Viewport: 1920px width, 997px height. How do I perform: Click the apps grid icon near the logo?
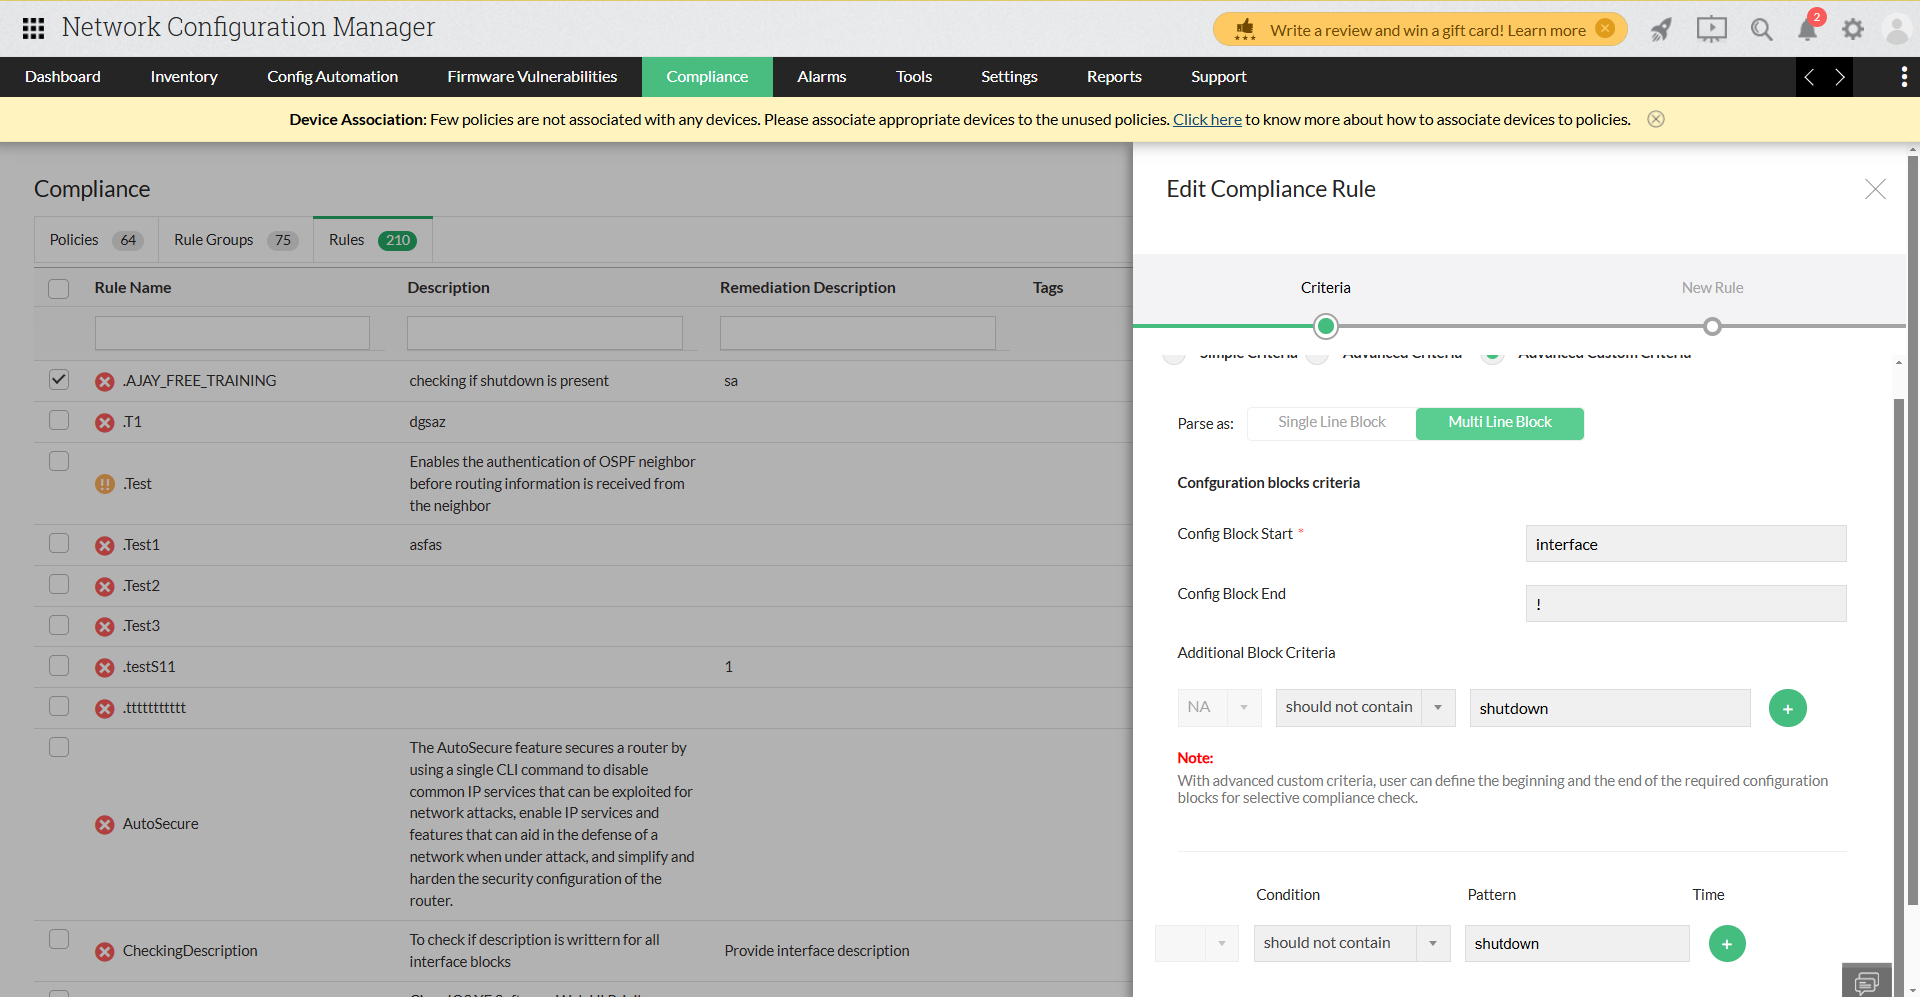tap(32, 27)
